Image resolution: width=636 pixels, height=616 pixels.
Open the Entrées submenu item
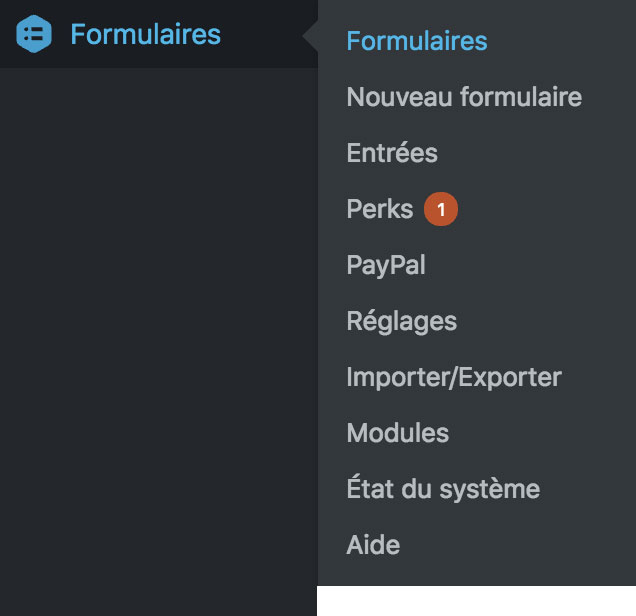pyautogui.click(x=391, y=153)
